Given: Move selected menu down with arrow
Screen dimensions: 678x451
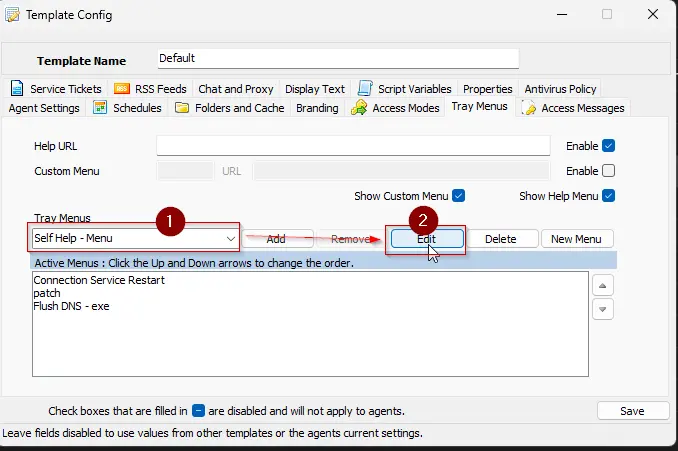Looking at the screenshot, I should click(x=603, y=309).
